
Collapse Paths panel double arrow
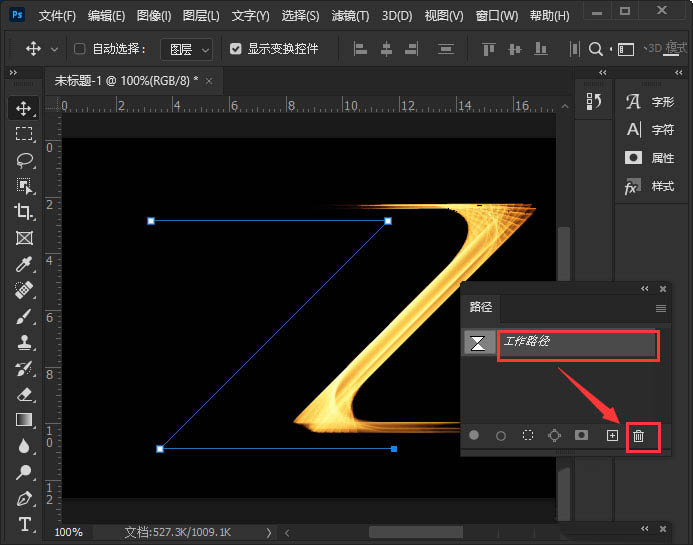coord(645,289)
